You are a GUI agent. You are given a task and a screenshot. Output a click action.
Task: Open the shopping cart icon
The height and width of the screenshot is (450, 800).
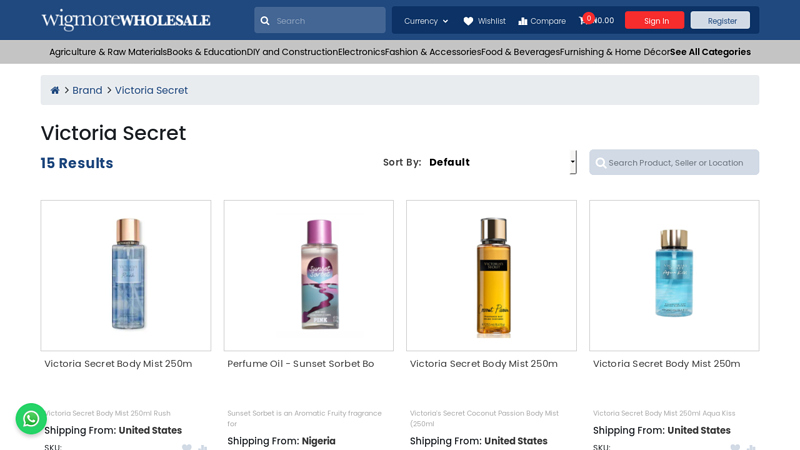583,20
